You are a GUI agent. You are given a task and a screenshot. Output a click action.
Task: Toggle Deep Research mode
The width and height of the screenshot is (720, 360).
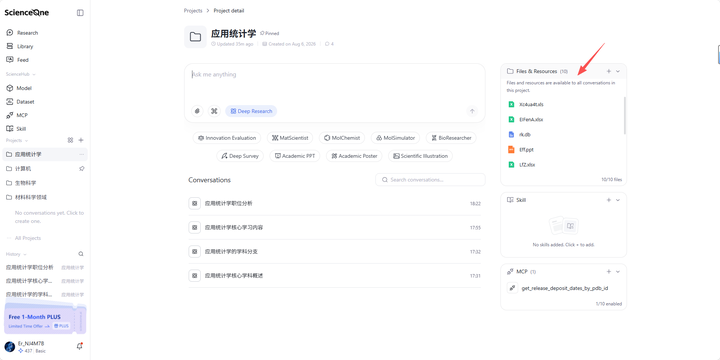(x=251, y=111)
